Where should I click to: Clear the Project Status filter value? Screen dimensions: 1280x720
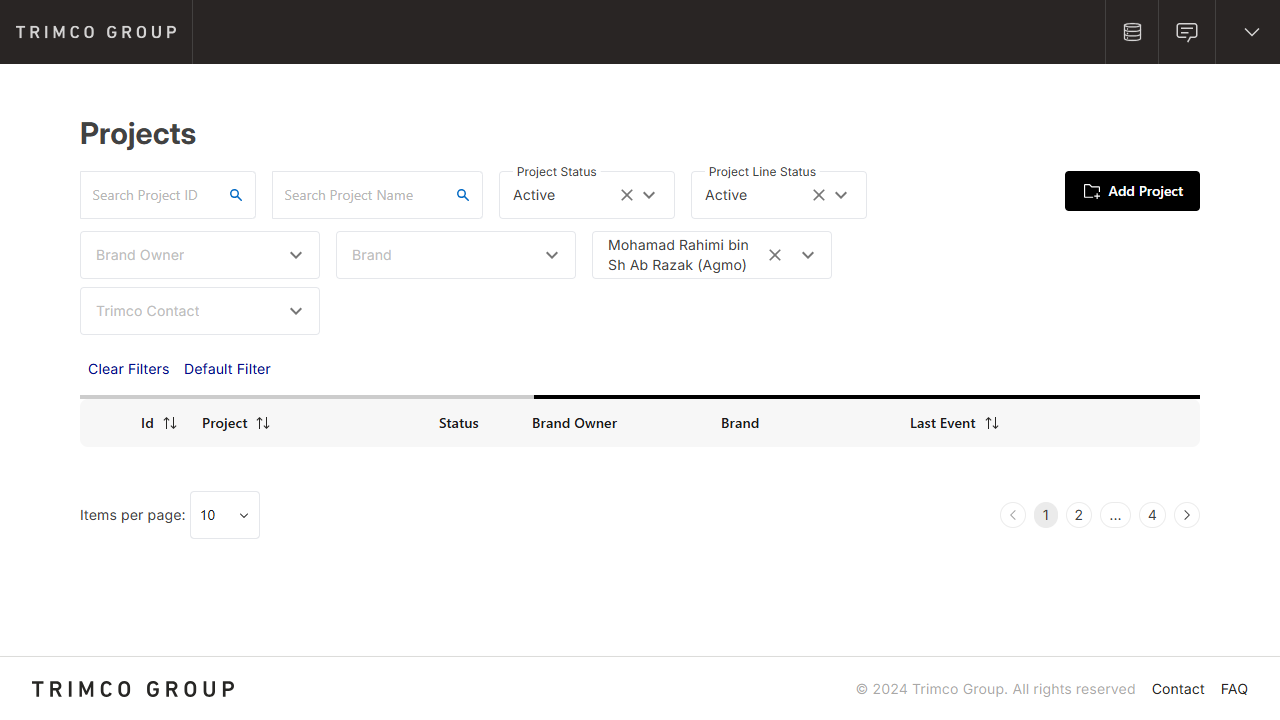pos(627,195)
